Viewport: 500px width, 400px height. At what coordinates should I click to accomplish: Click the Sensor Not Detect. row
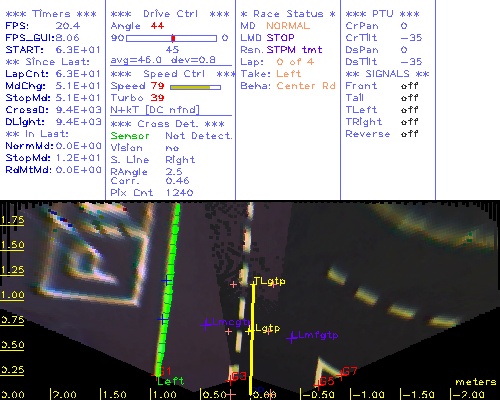[171, 136]
